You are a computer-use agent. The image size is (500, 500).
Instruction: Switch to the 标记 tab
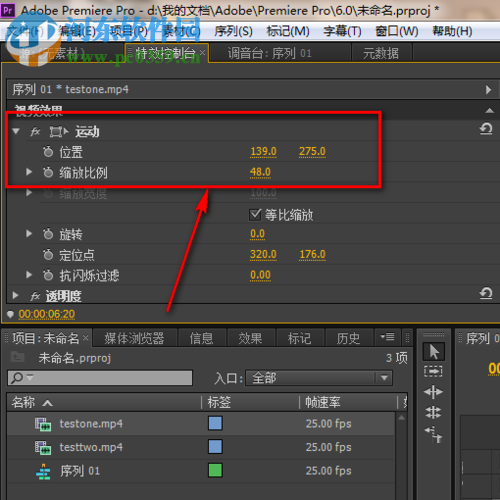(300, 338)
